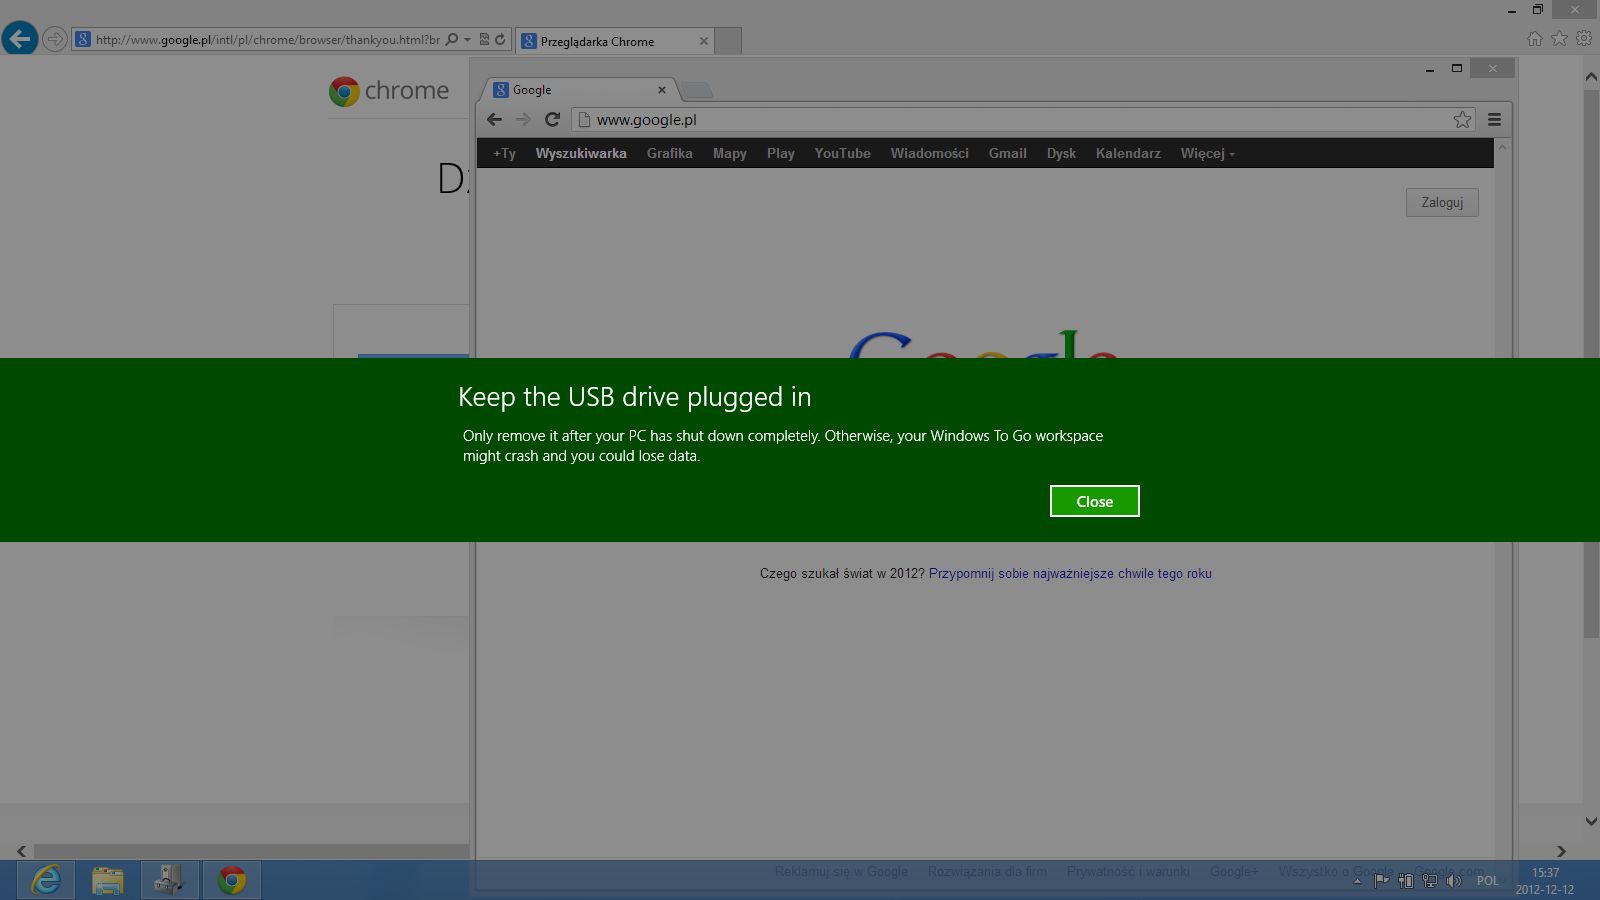1600x900 pixels.
Task: Click the Internet Explorer back arrow
Action: 20,39
